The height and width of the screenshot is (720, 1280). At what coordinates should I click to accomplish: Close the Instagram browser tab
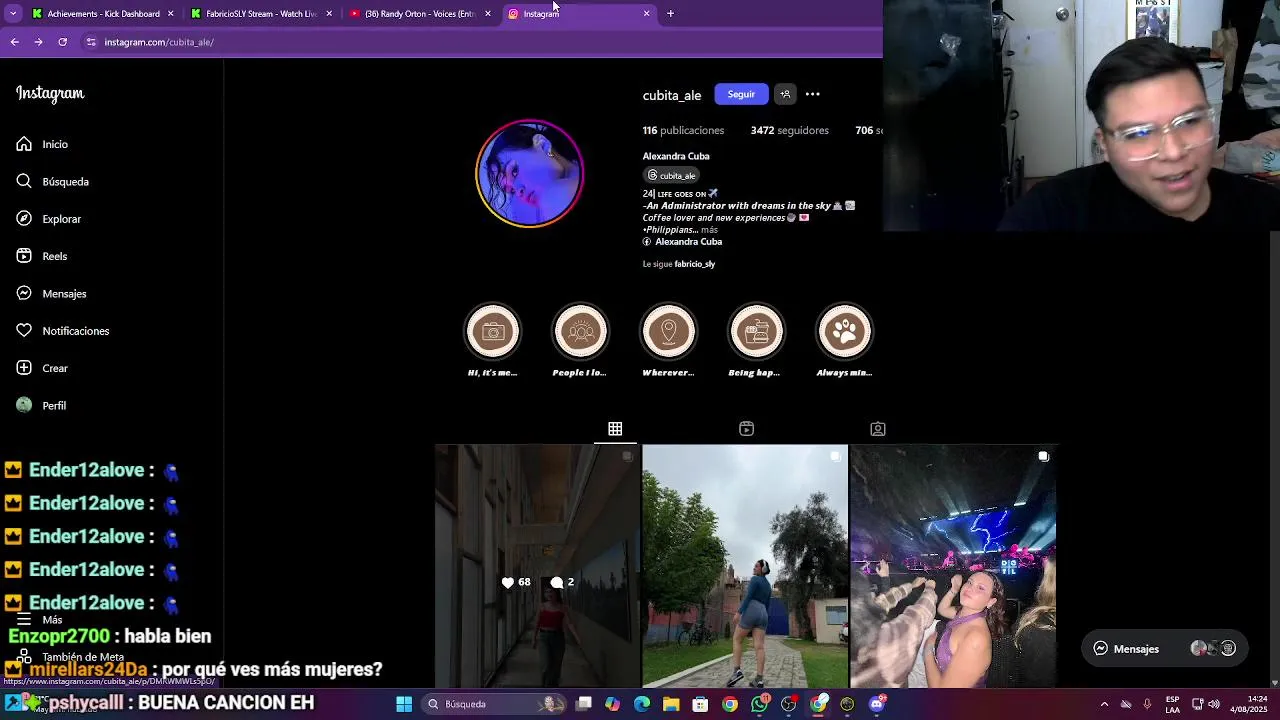(x=646, y=14)
